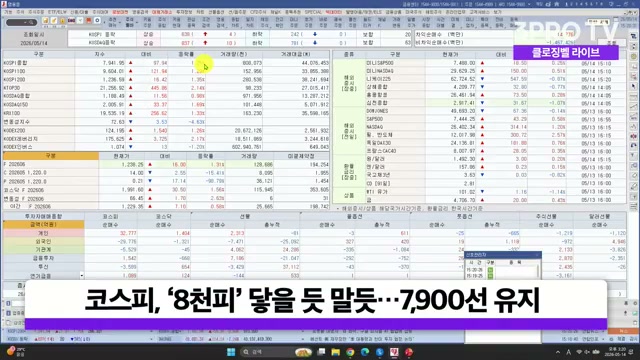Viewport: 640px width, 360px height.
Task: Select the 외국인 investor row
Action: click(314, 242)
